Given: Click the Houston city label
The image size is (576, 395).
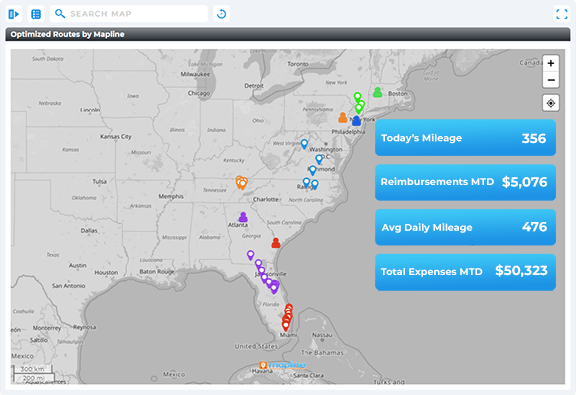Looking at the screenshot, I should point(106,273).
